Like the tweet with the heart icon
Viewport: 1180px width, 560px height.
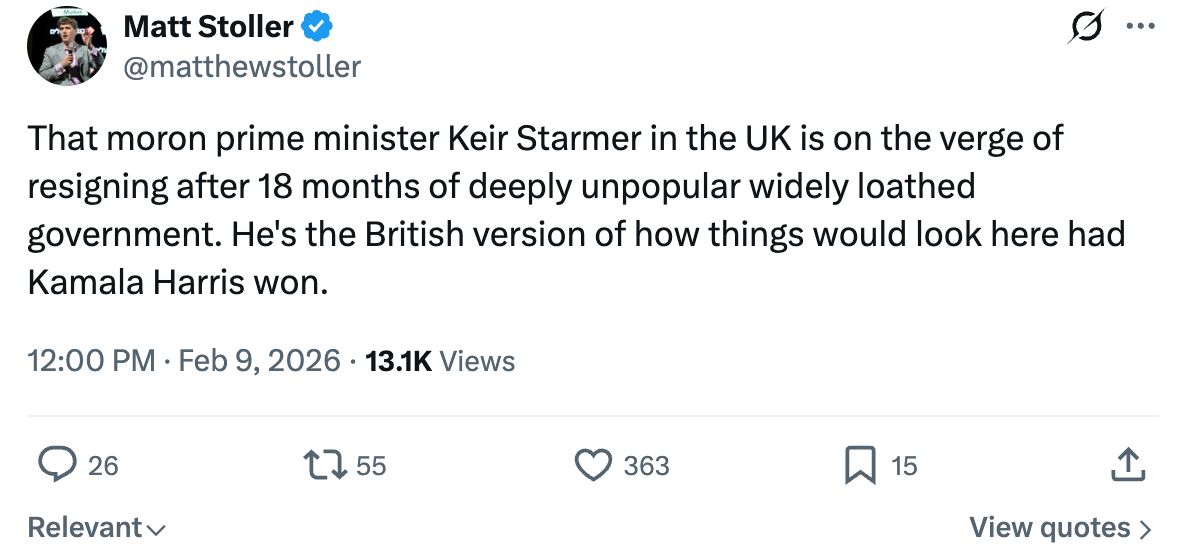tap(593, 465)
